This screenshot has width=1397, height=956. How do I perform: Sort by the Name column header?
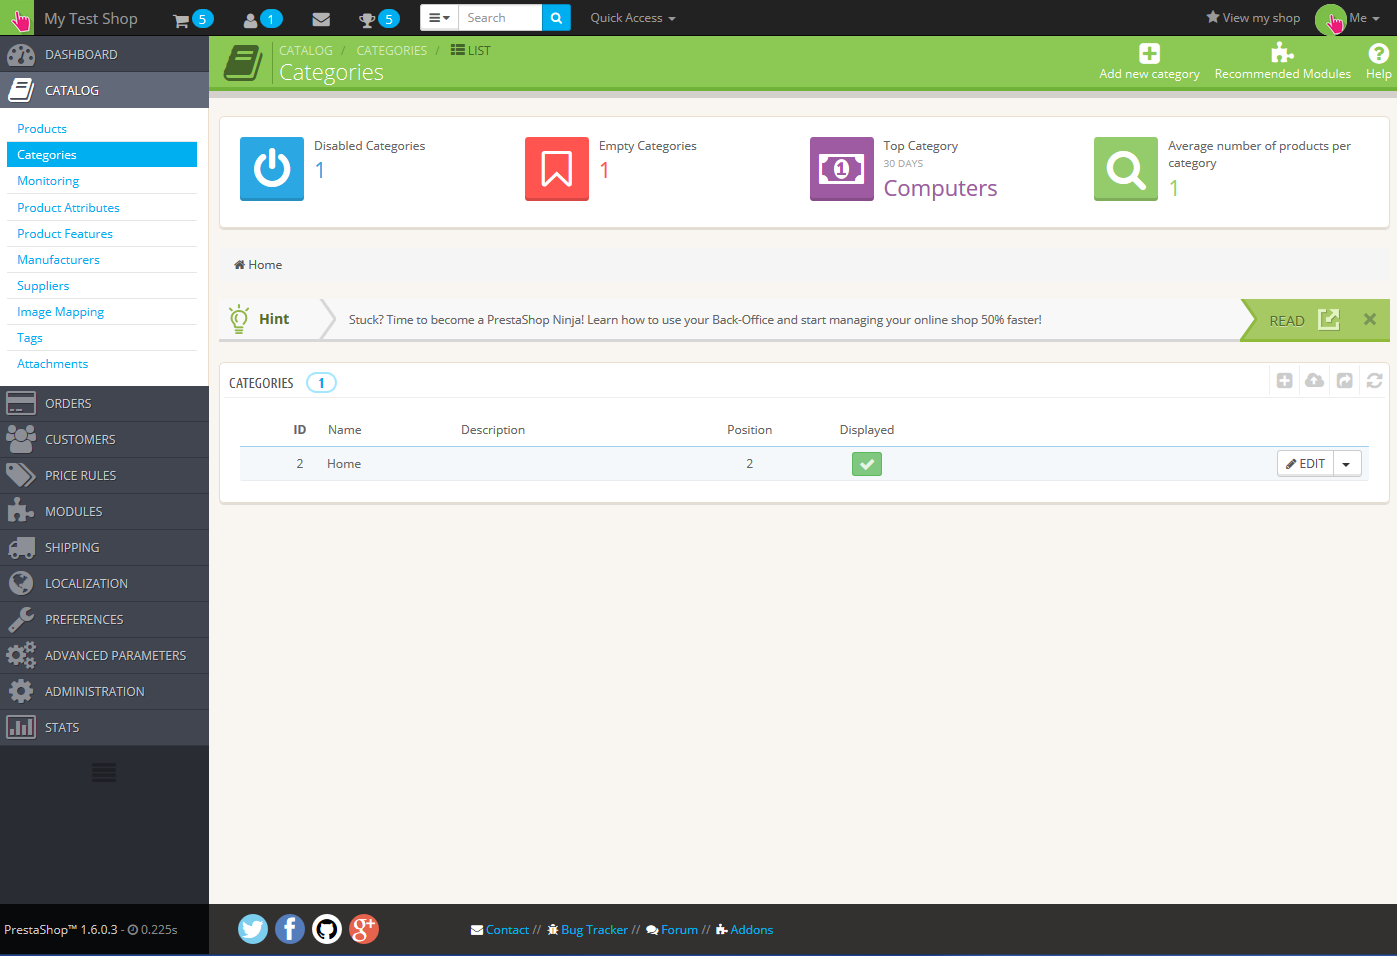[345, 430]
